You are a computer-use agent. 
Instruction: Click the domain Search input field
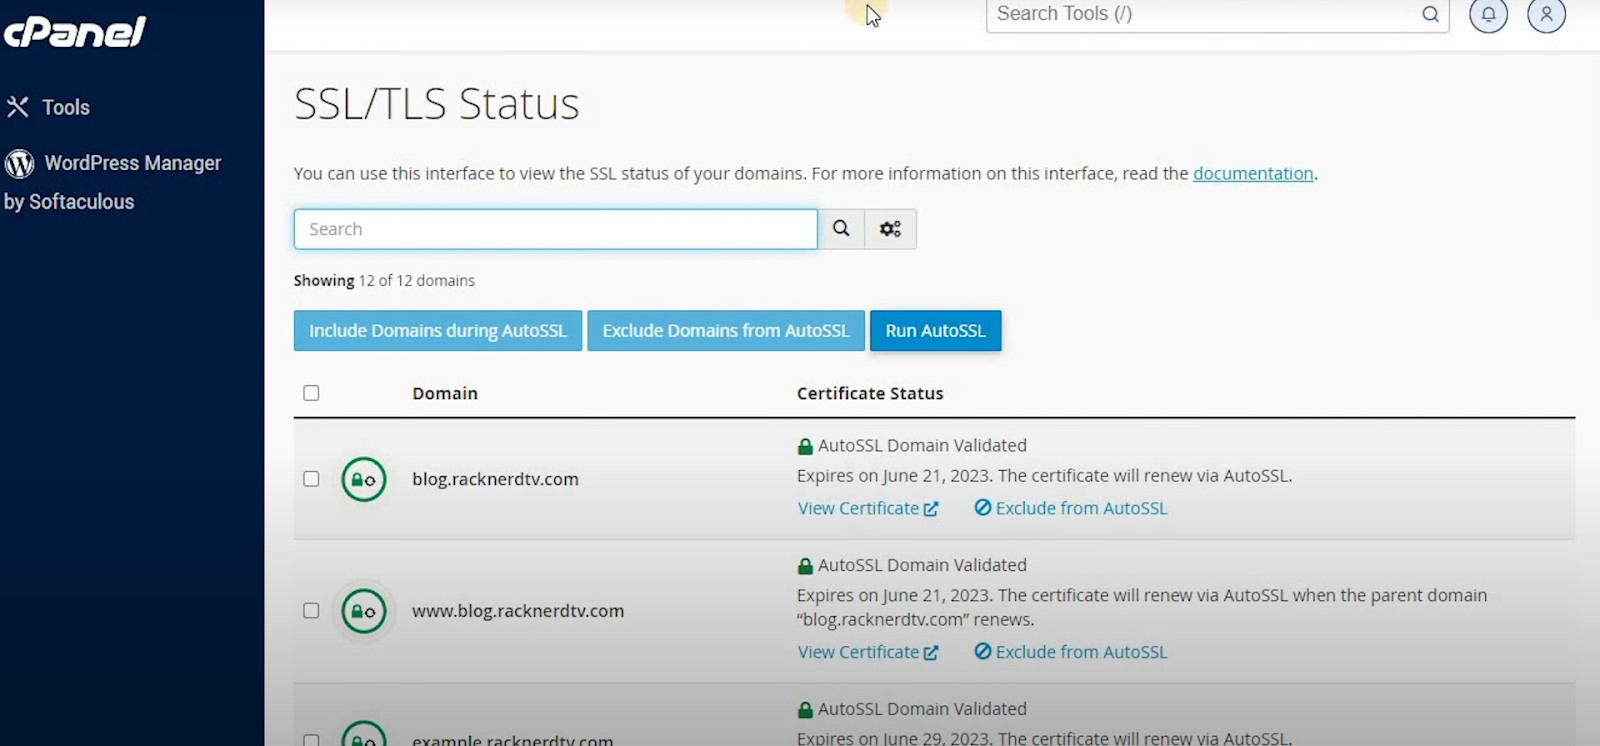tap(555, 229)
